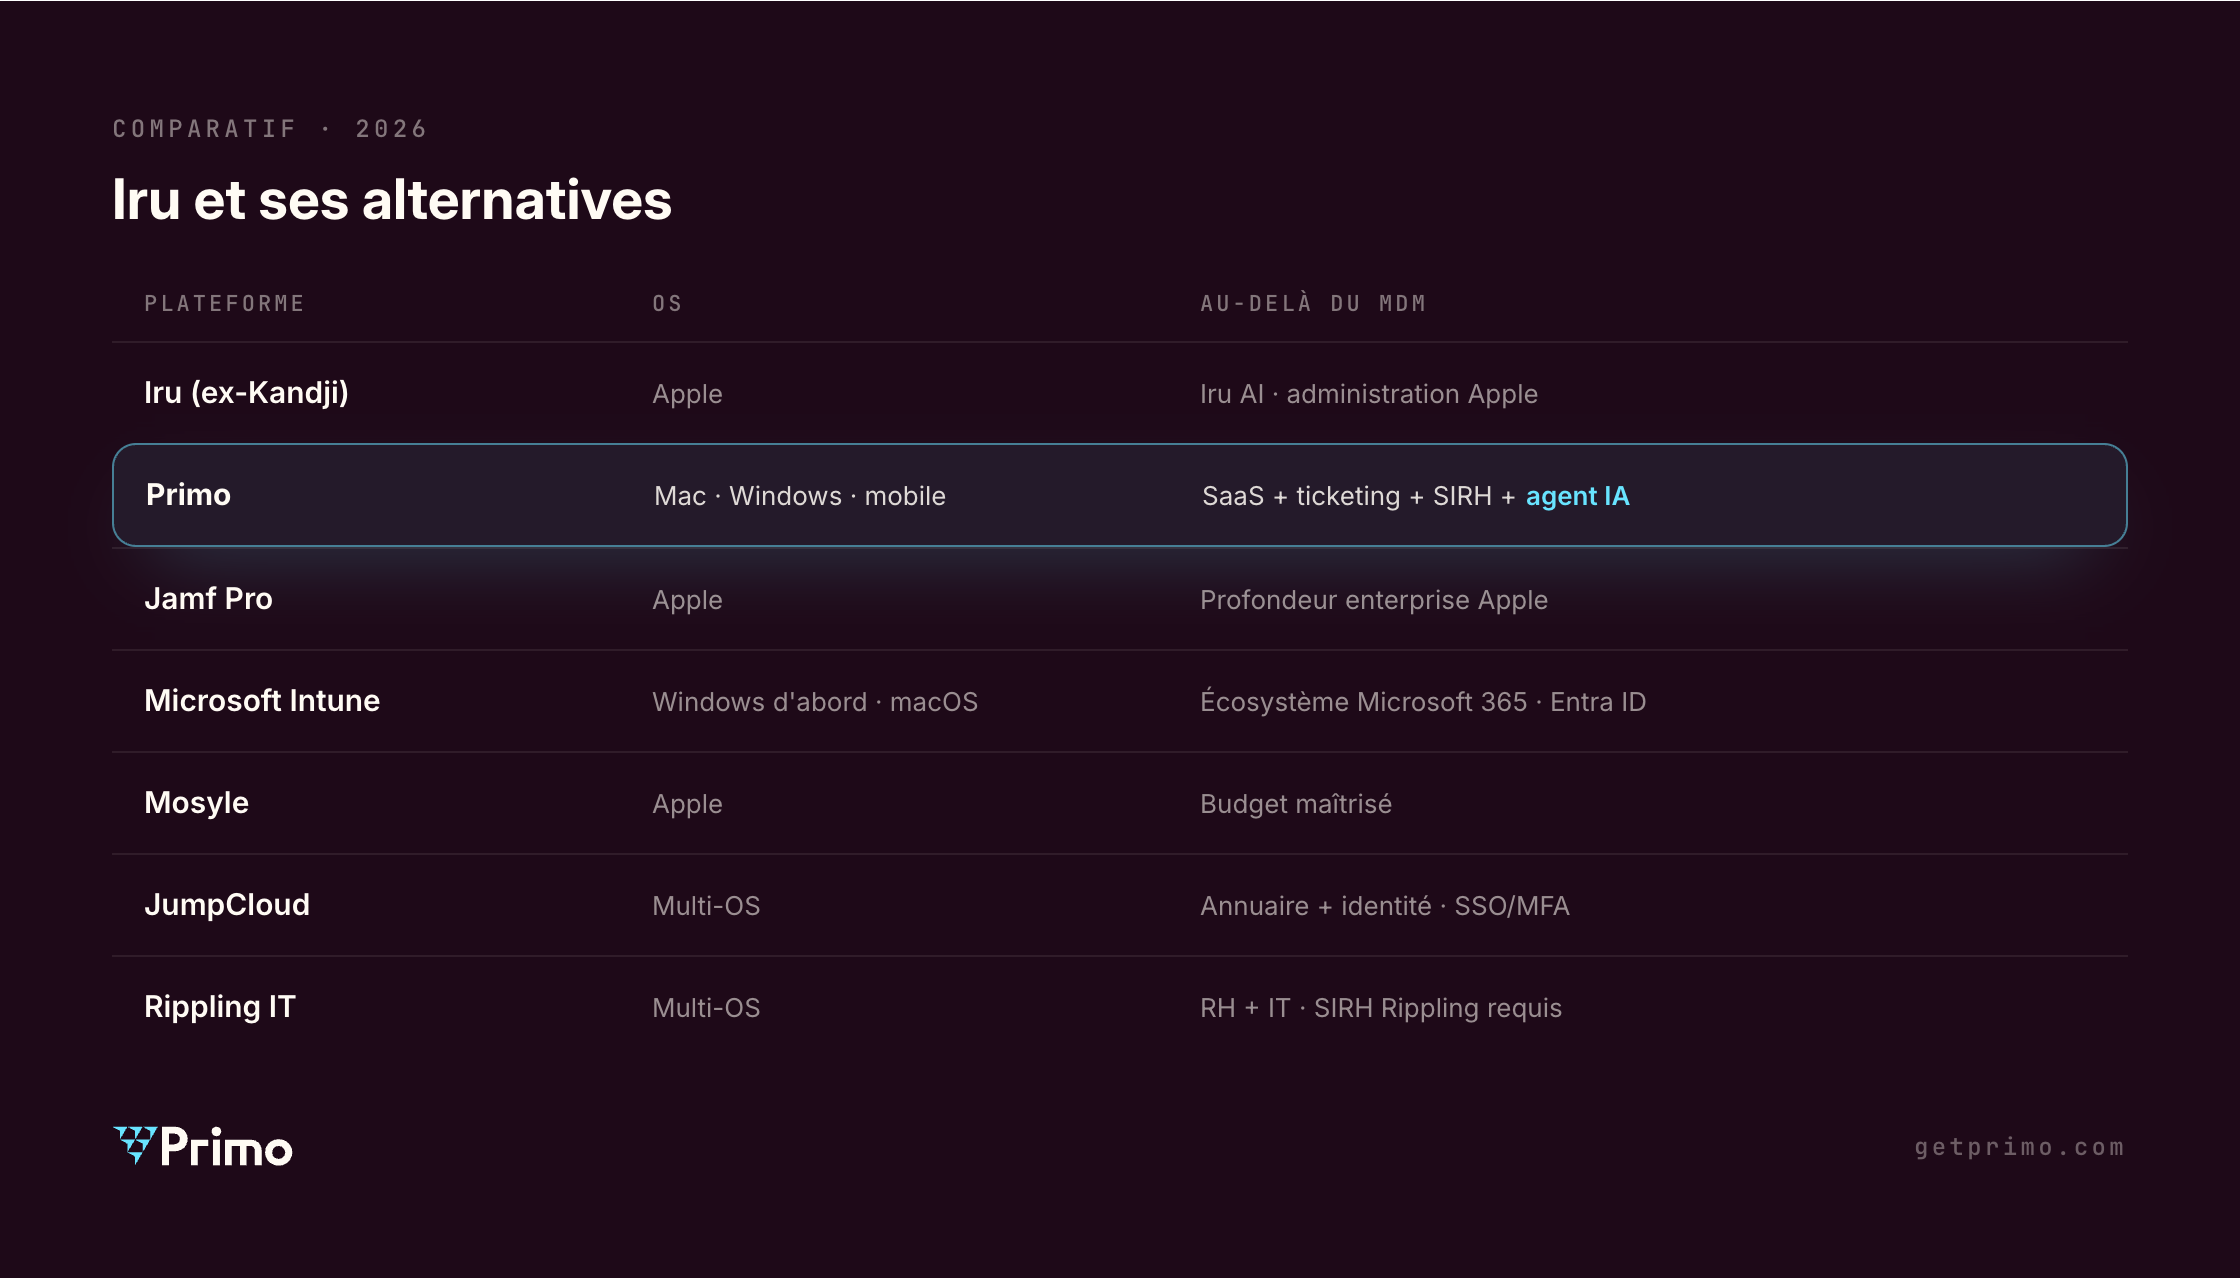
Task: Select the Iru (ex-Kandji) platform name
Action: point(246,393)
